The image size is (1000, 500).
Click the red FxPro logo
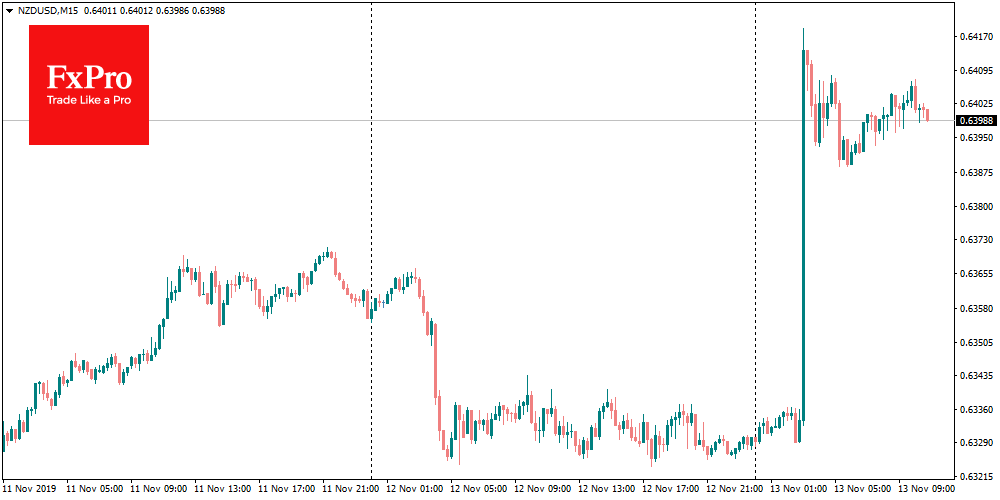point(89,85)
